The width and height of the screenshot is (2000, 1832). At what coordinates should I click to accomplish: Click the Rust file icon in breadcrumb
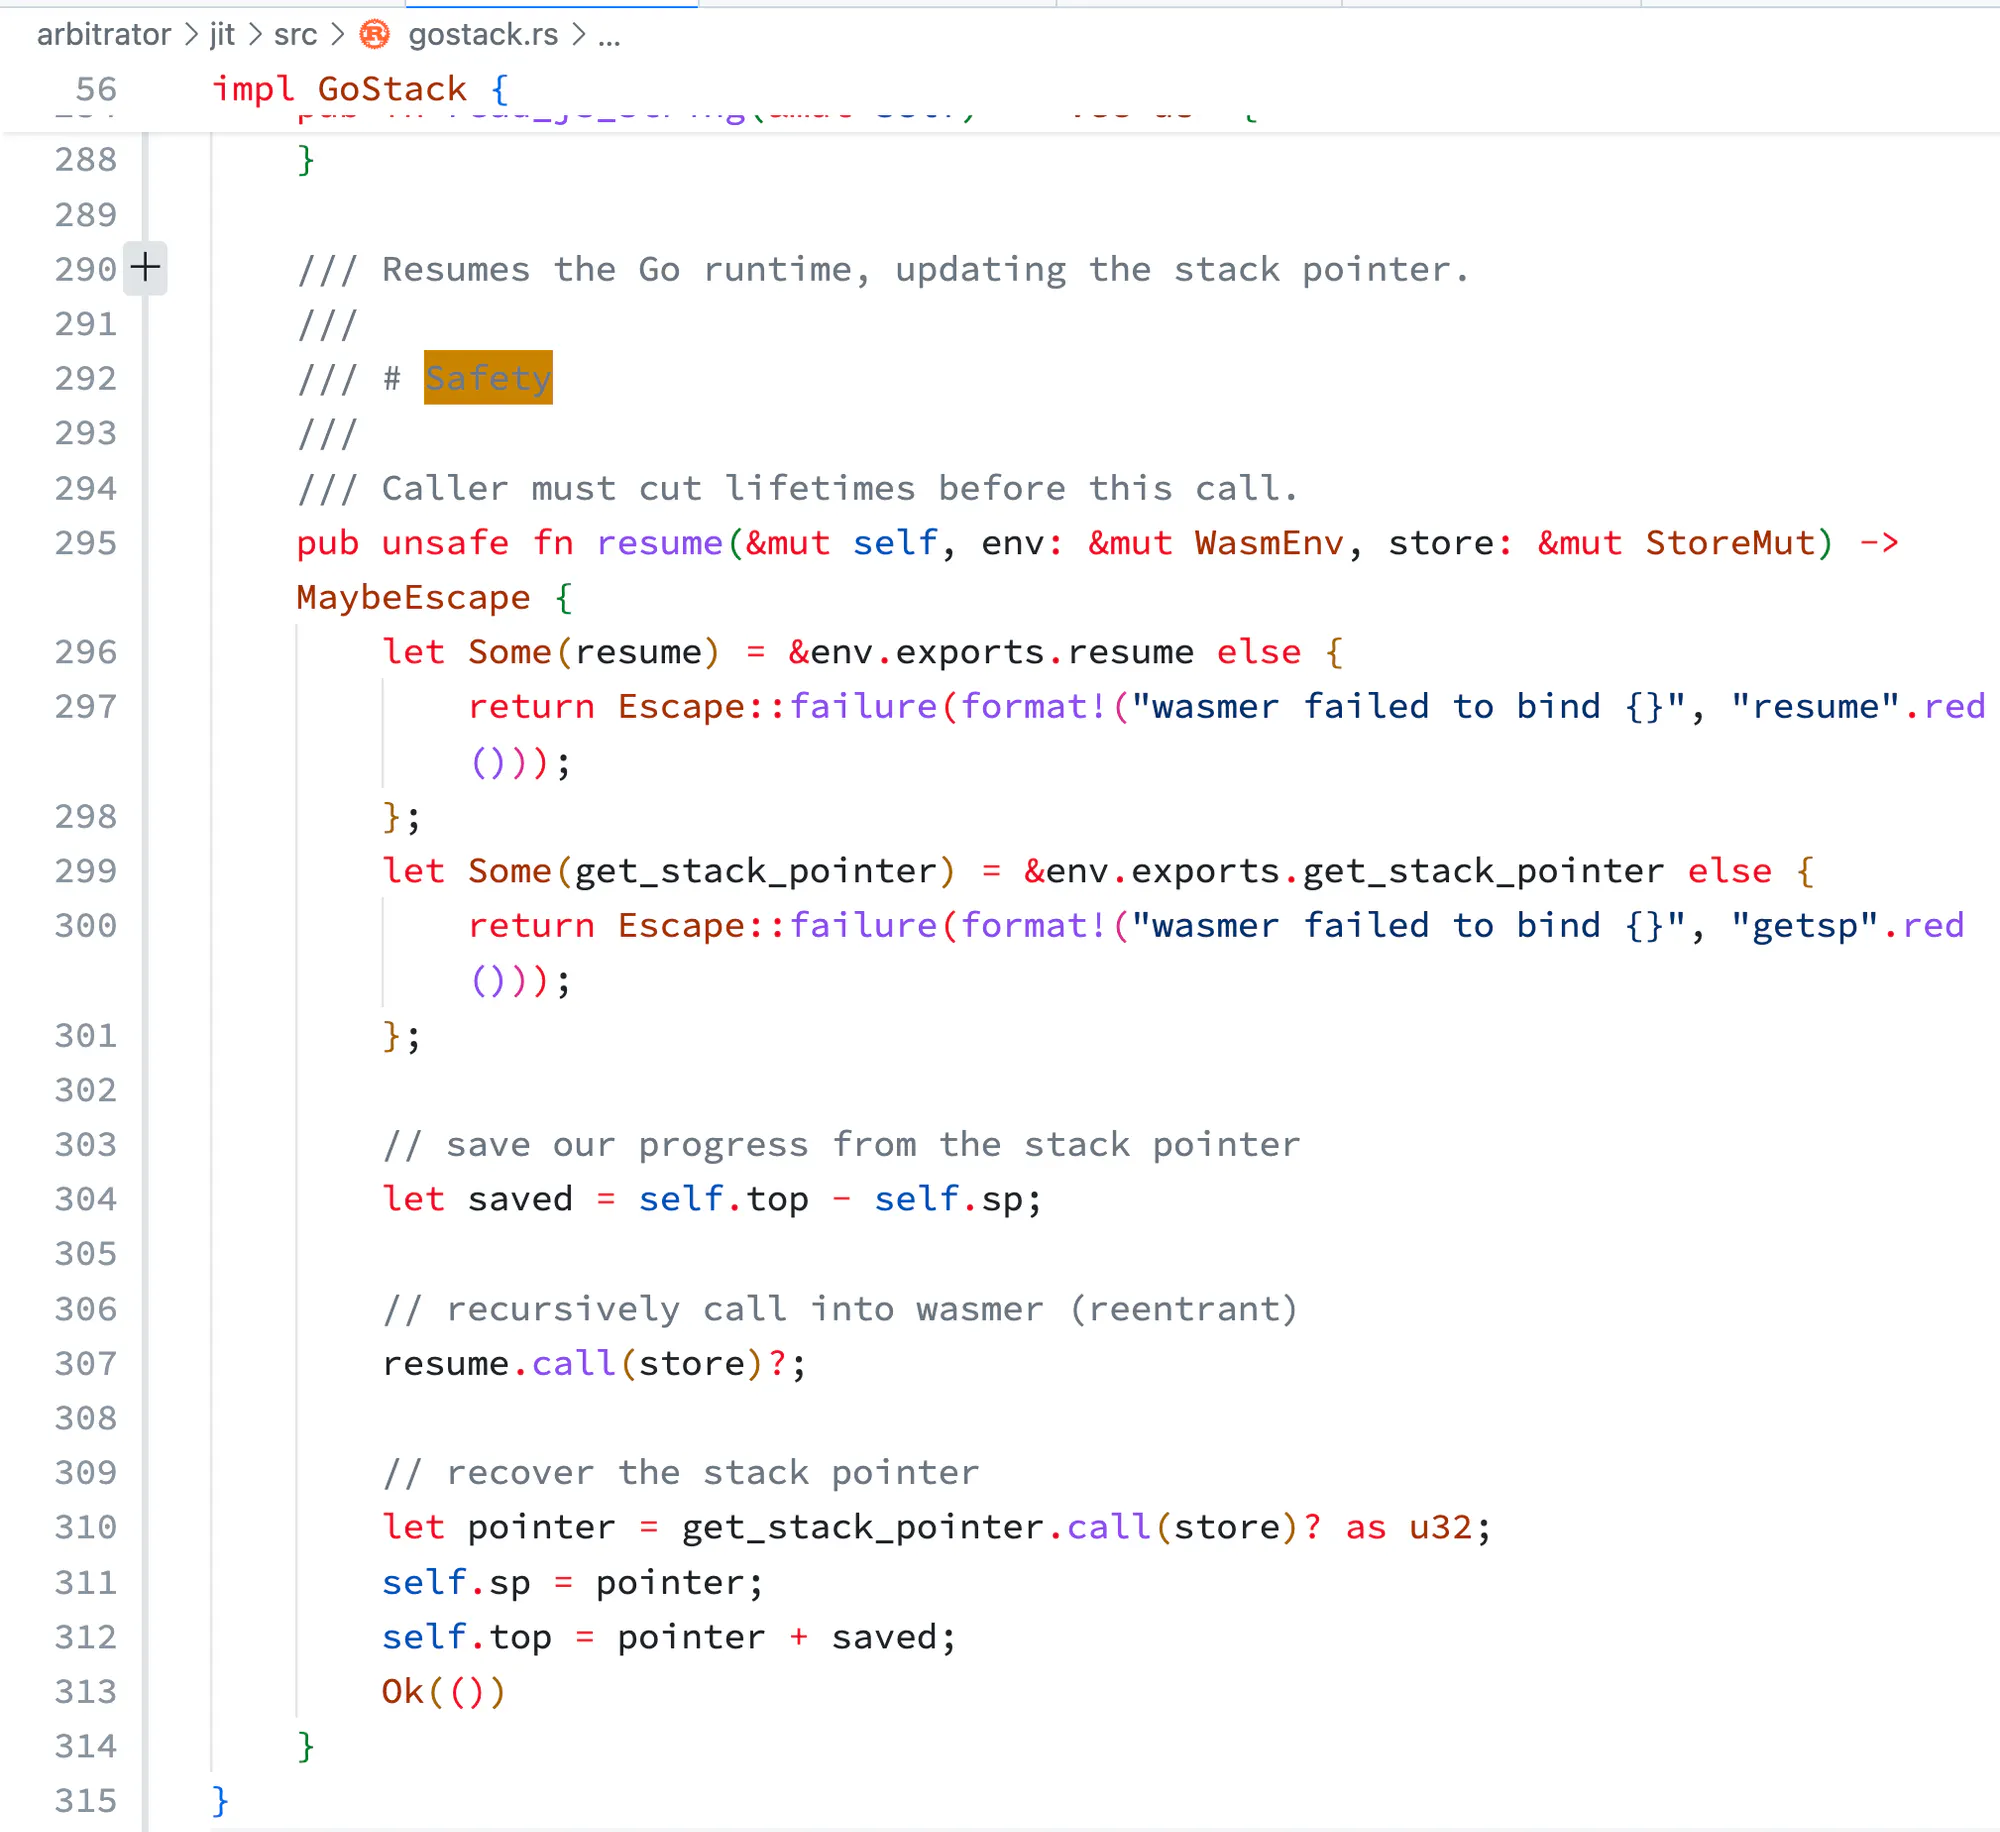[375, 35]
